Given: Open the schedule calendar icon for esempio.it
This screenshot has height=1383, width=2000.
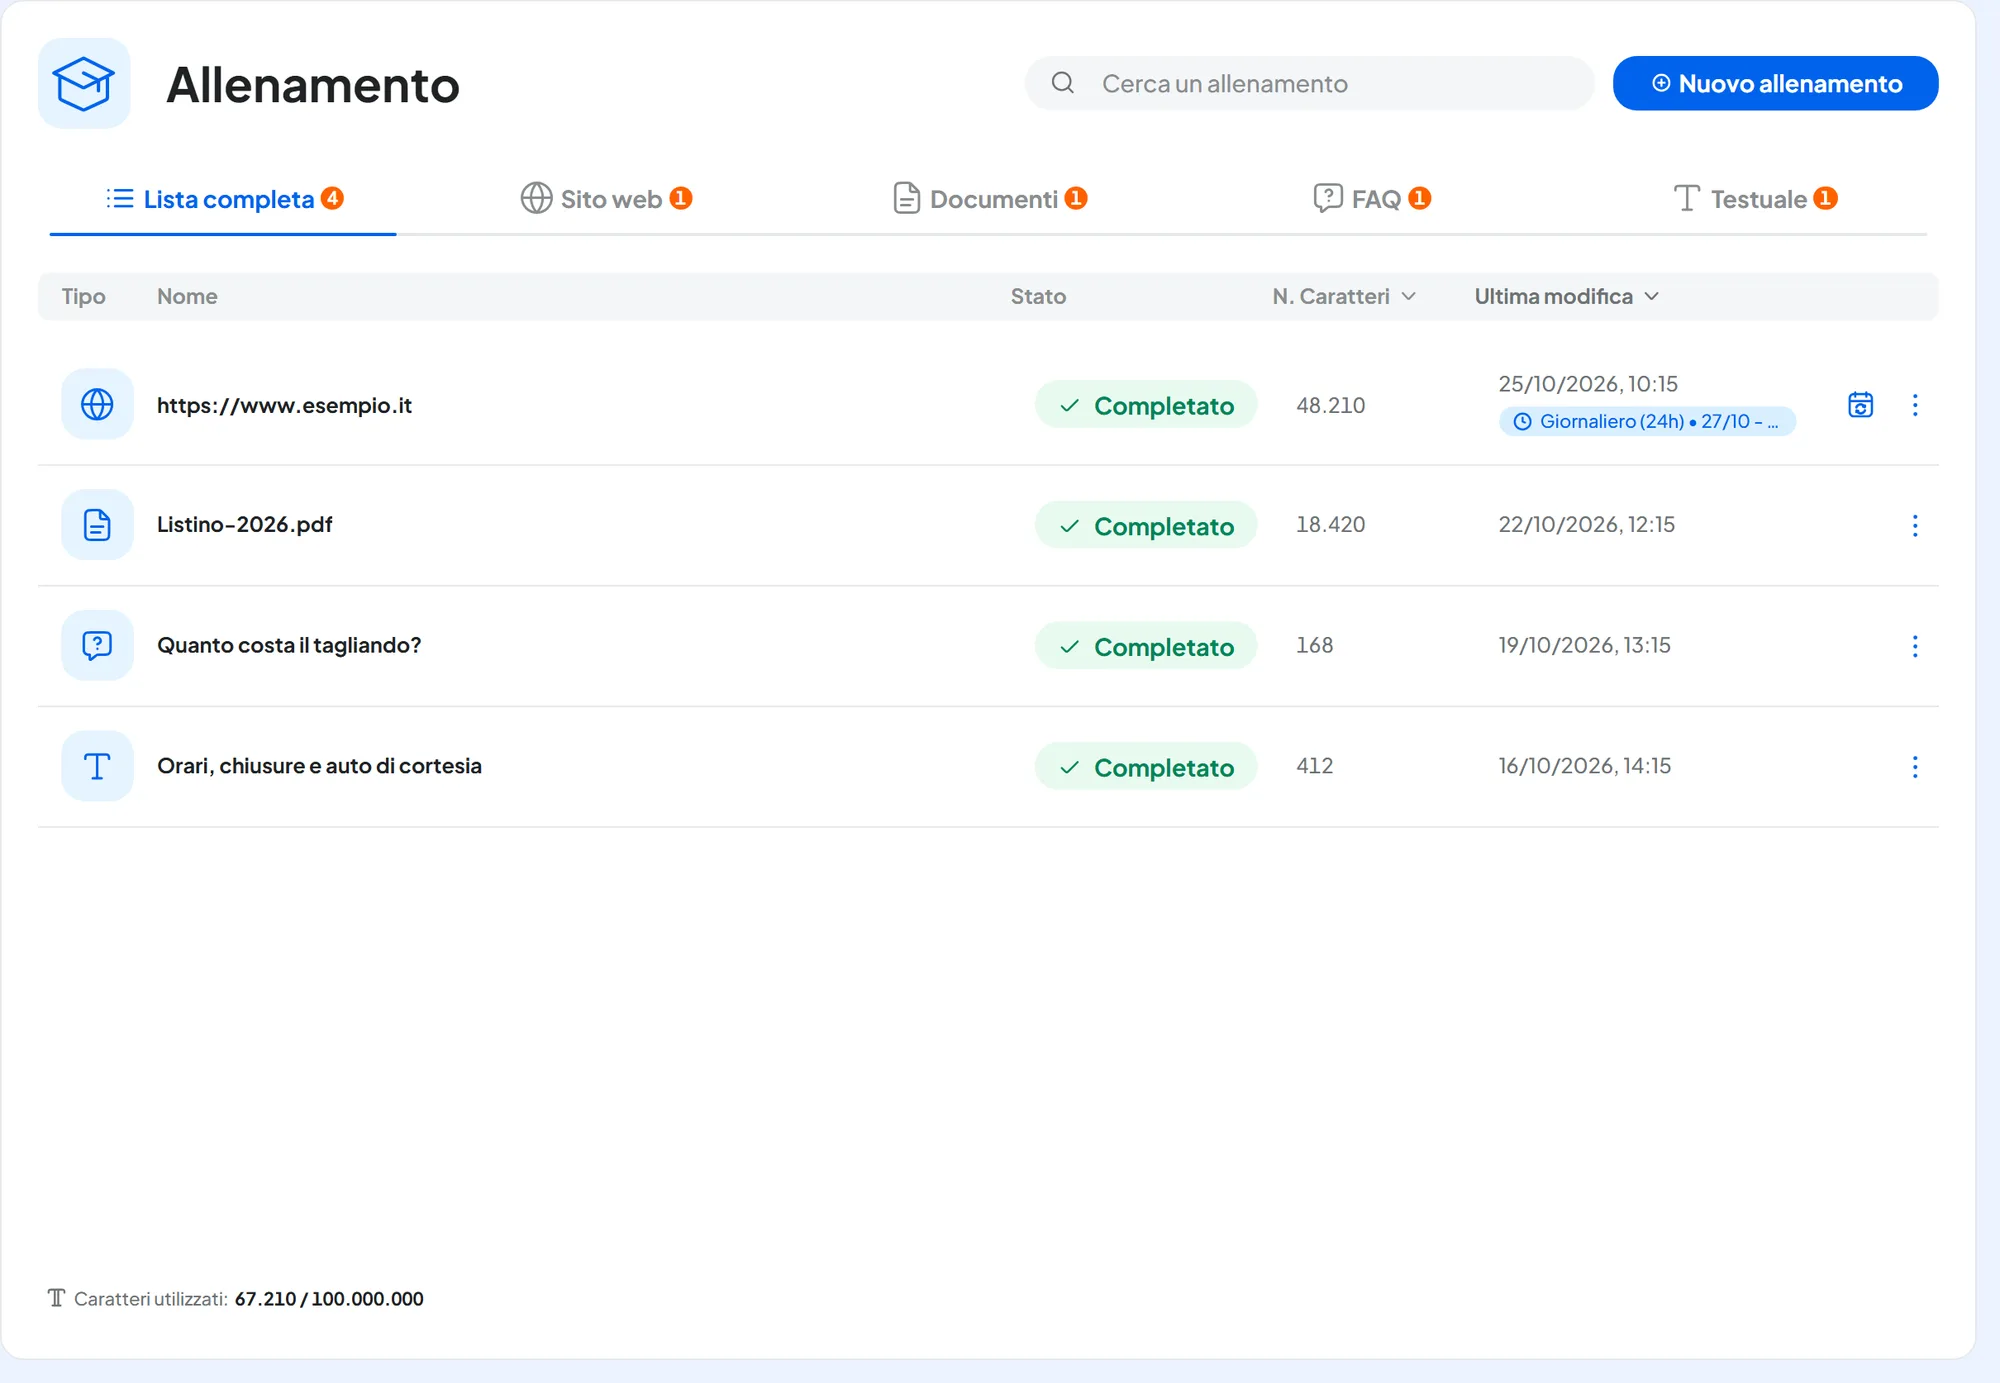Looking at the screenshot, I should [1861, 405].
